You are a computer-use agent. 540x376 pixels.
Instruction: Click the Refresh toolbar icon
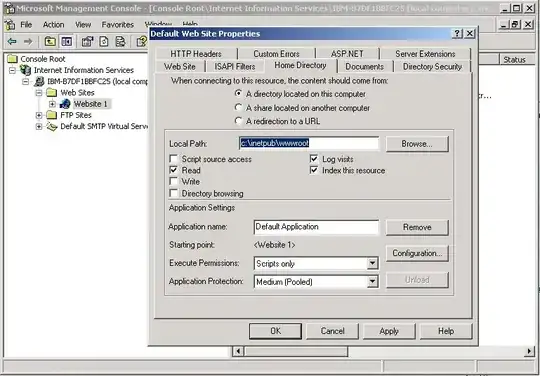coord(104,42)
